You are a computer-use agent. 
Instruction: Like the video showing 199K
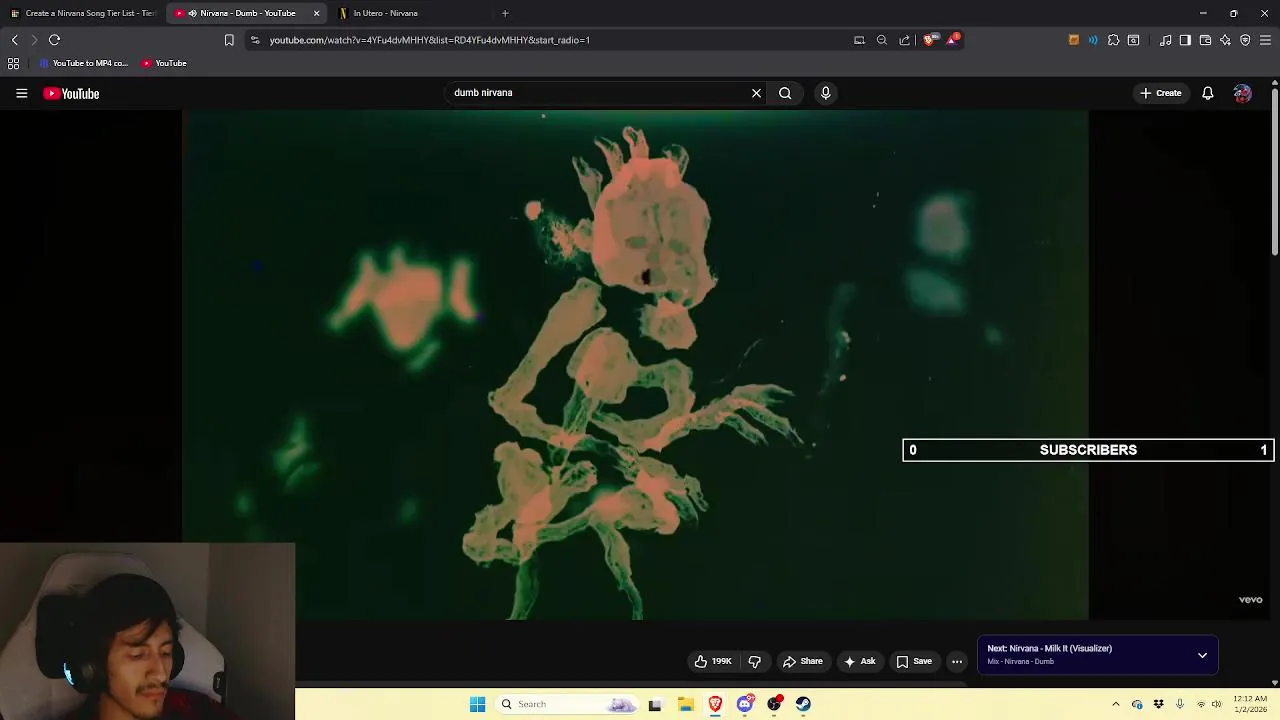[713, 661]
